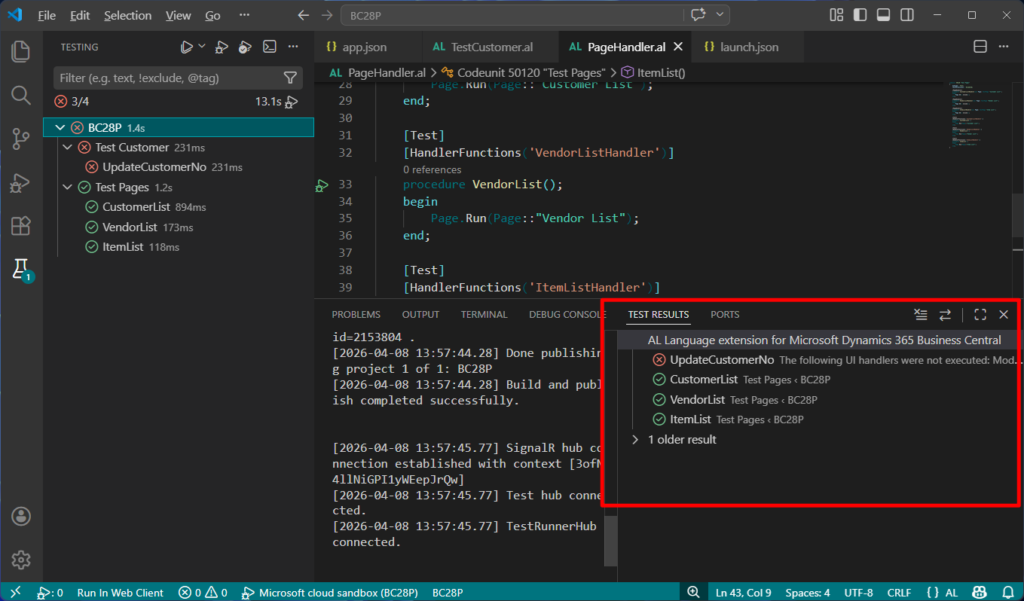Open the Extensions view in activity bar
The height and width of the screenshot is (601, 1024).
[20, 226]
